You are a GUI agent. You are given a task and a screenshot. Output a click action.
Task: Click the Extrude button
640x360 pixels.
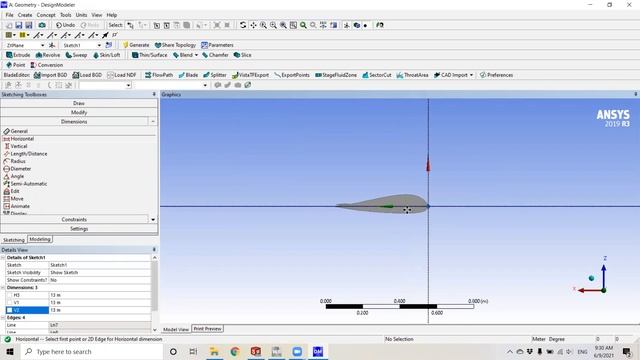[18, 55]
